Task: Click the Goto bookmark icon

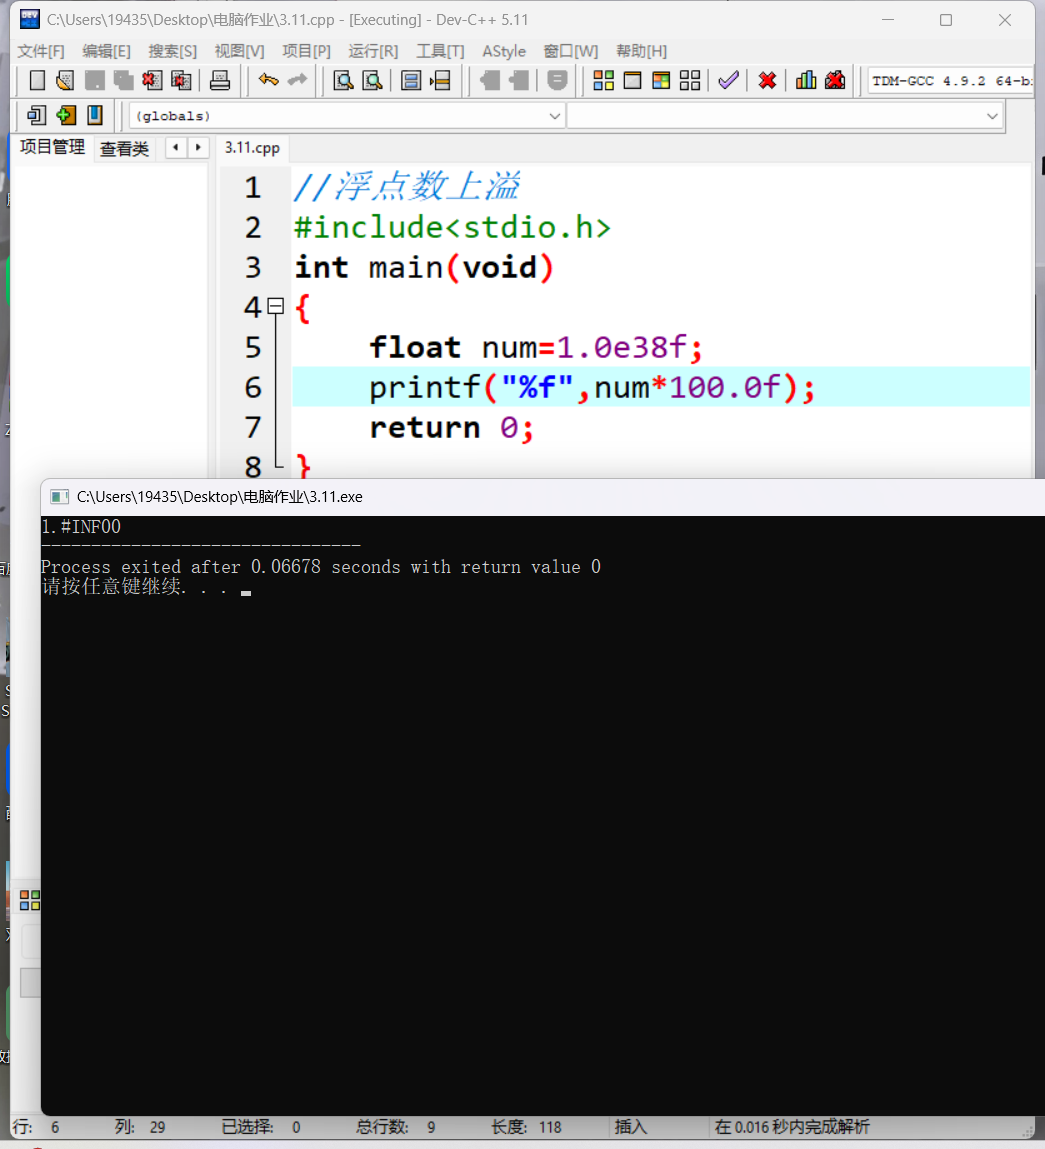Action: pyautogui.click(x=95, y=115)
